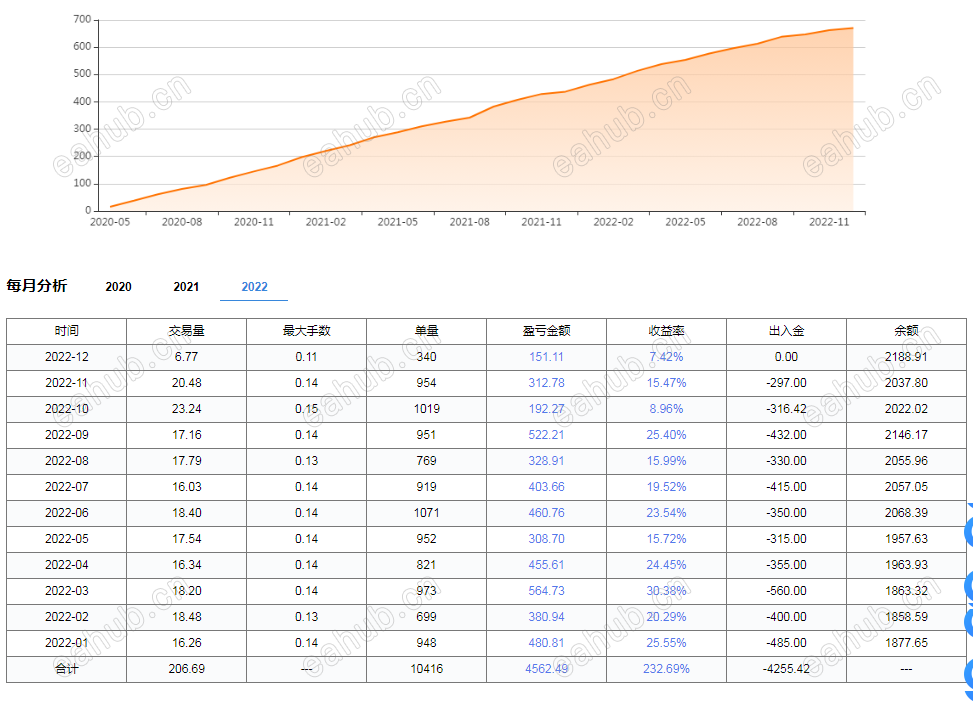Click balance value 1877.65
Image resolution: width=973 pixels, height=703 pixels.
[x=906, y=643]
